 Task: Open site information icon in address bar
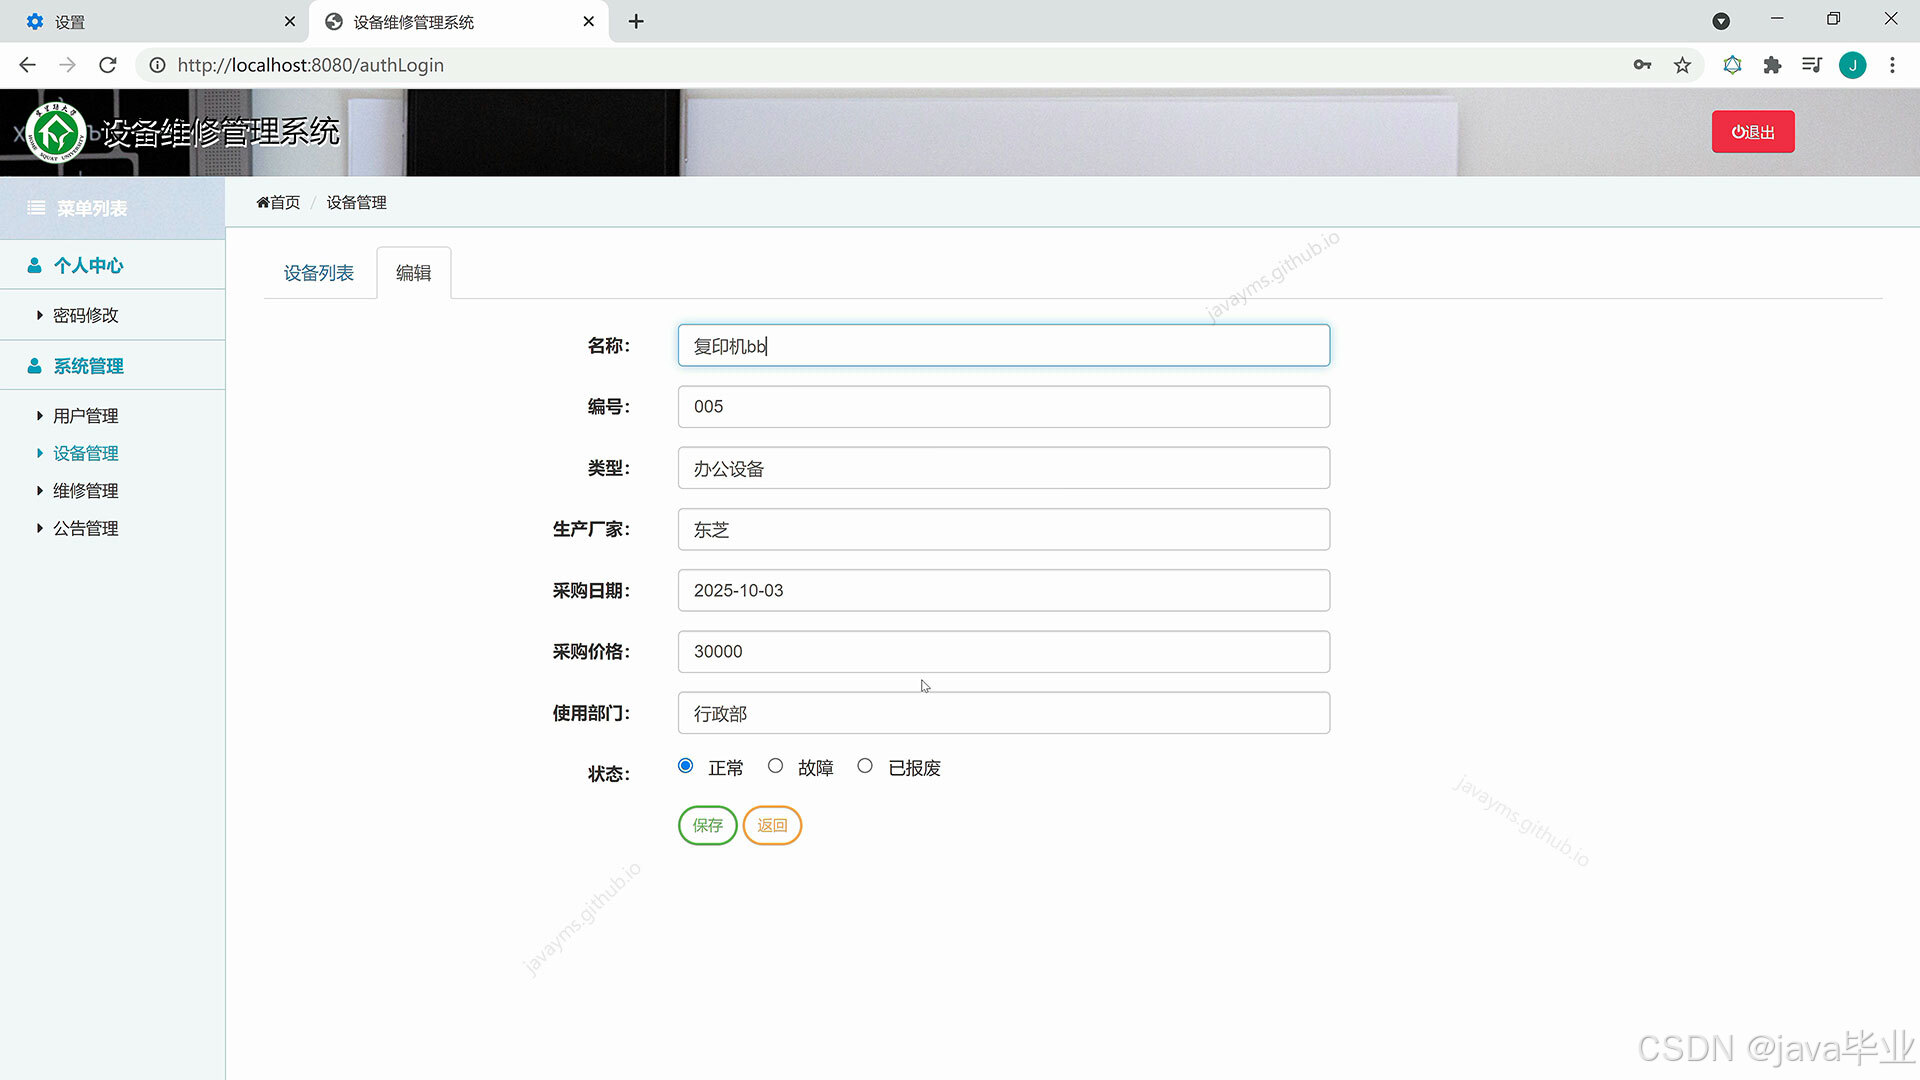pyautogui.click(x=157, y=65)
